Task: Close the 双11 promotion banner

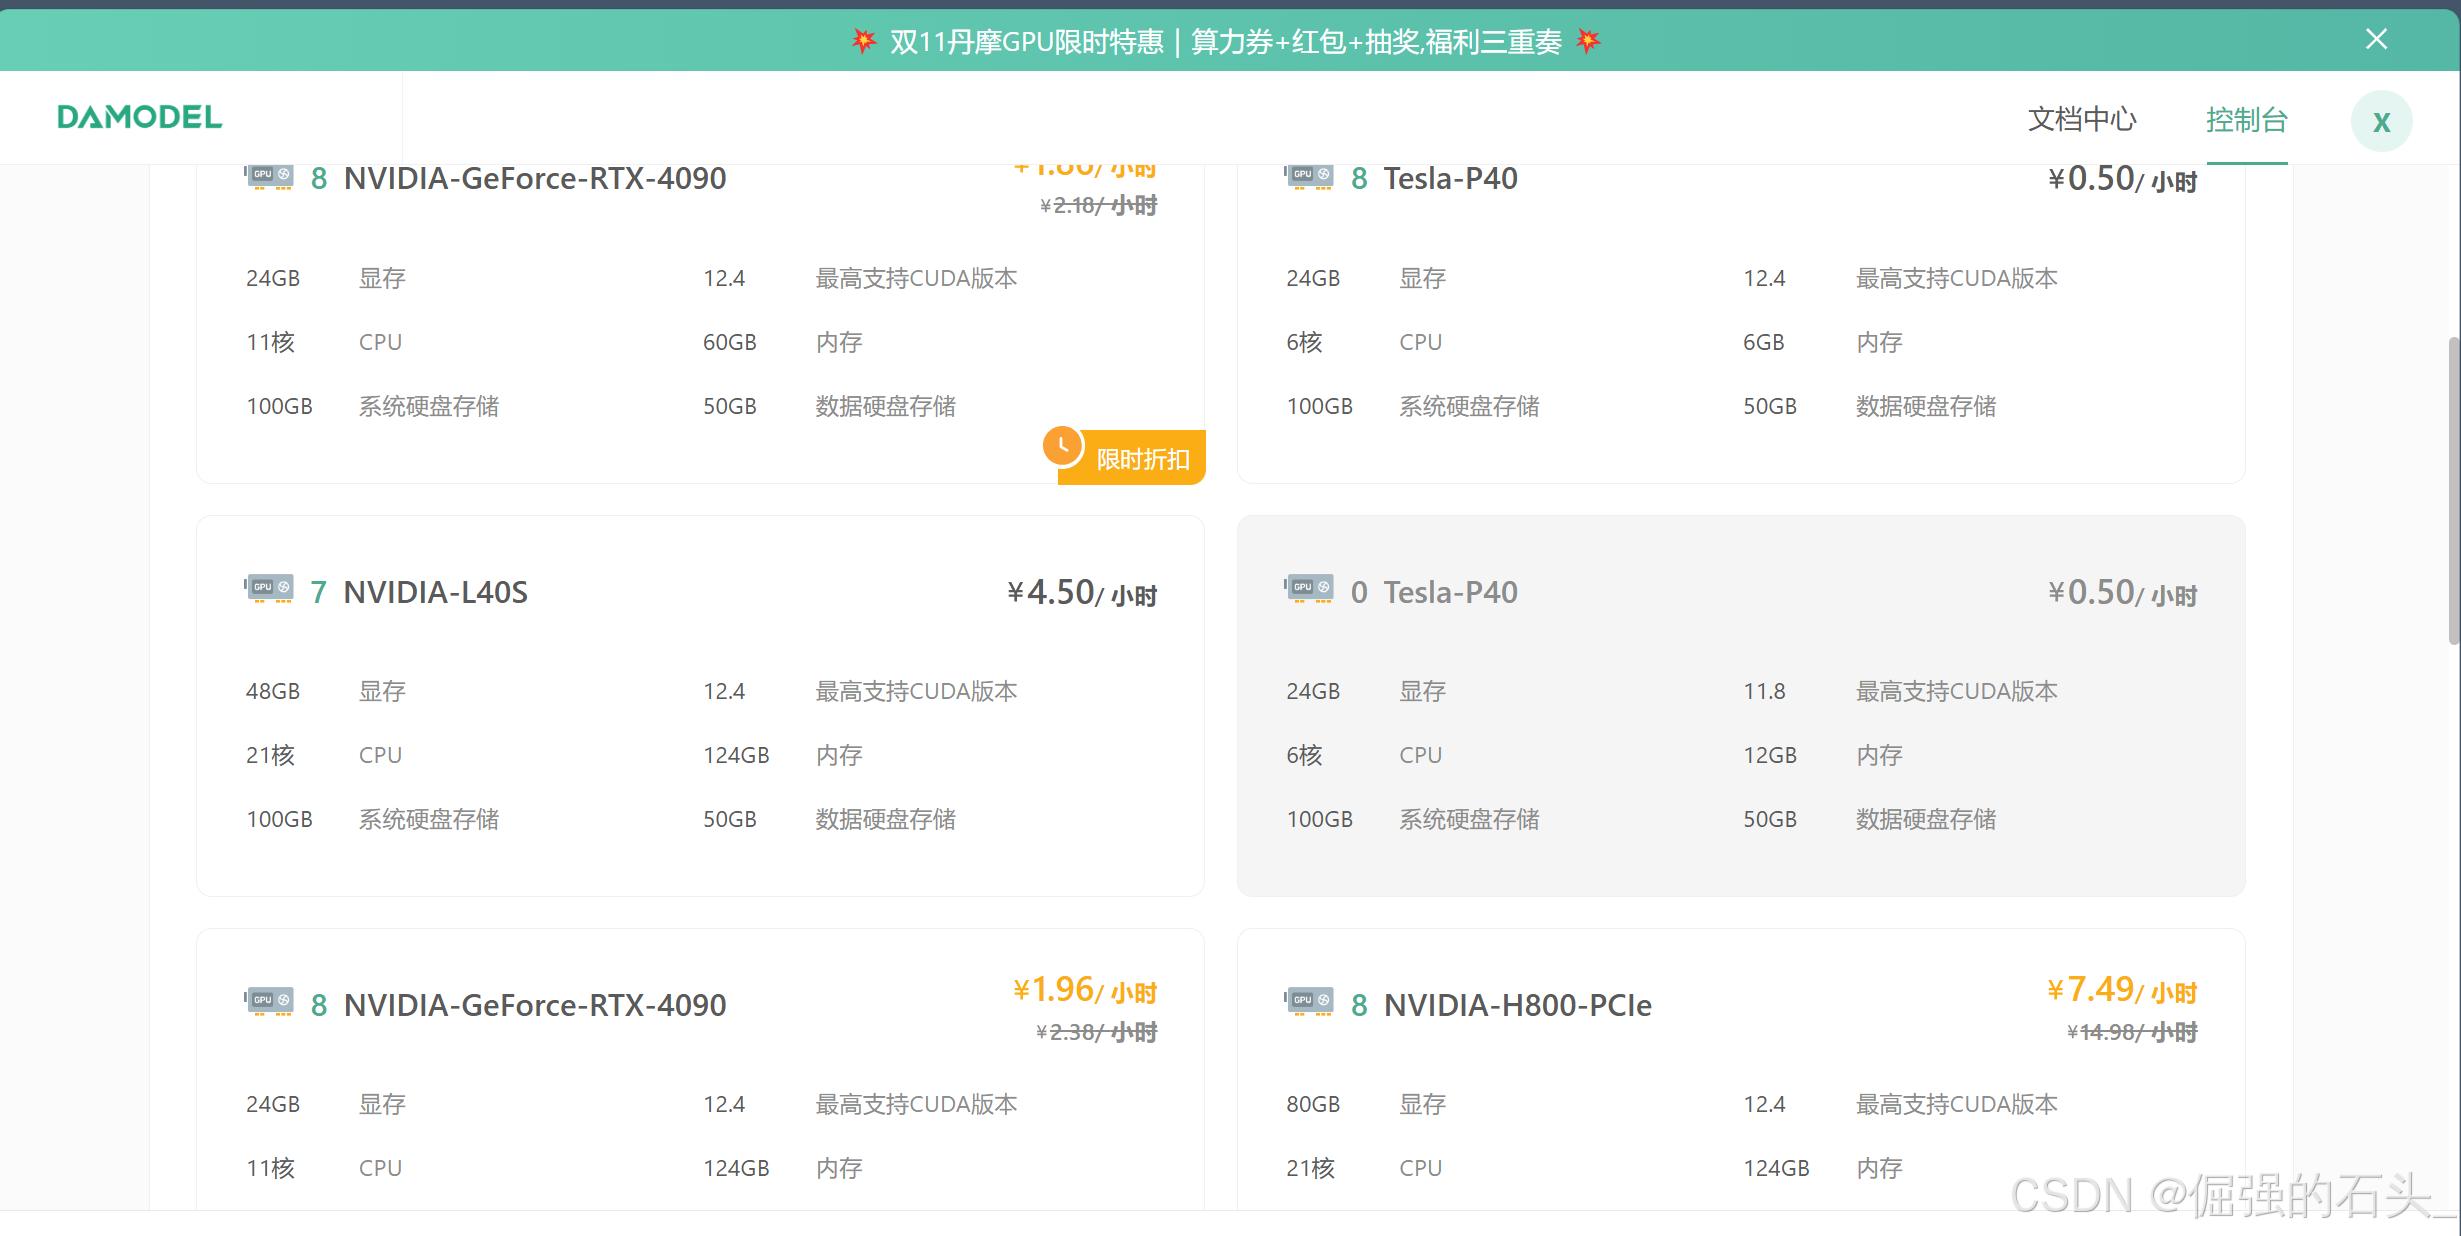Action: tap(2376, 39)
